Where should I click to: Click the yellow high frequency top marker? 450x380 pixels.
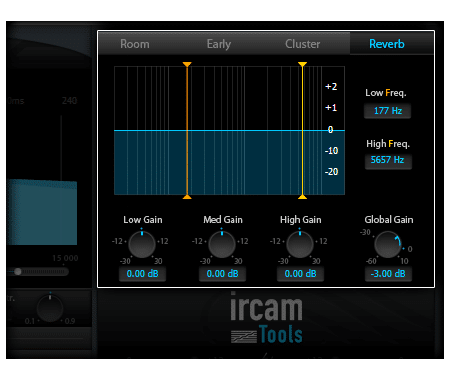click(x=302, y=64)
